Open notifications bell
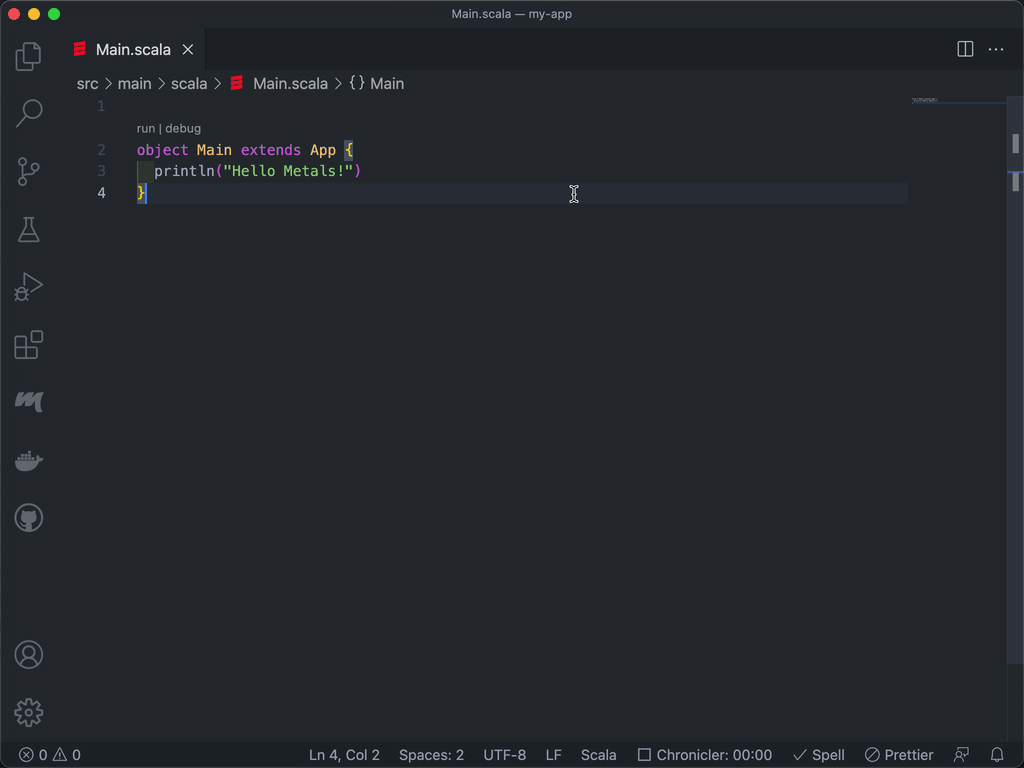 pos(997,755)
